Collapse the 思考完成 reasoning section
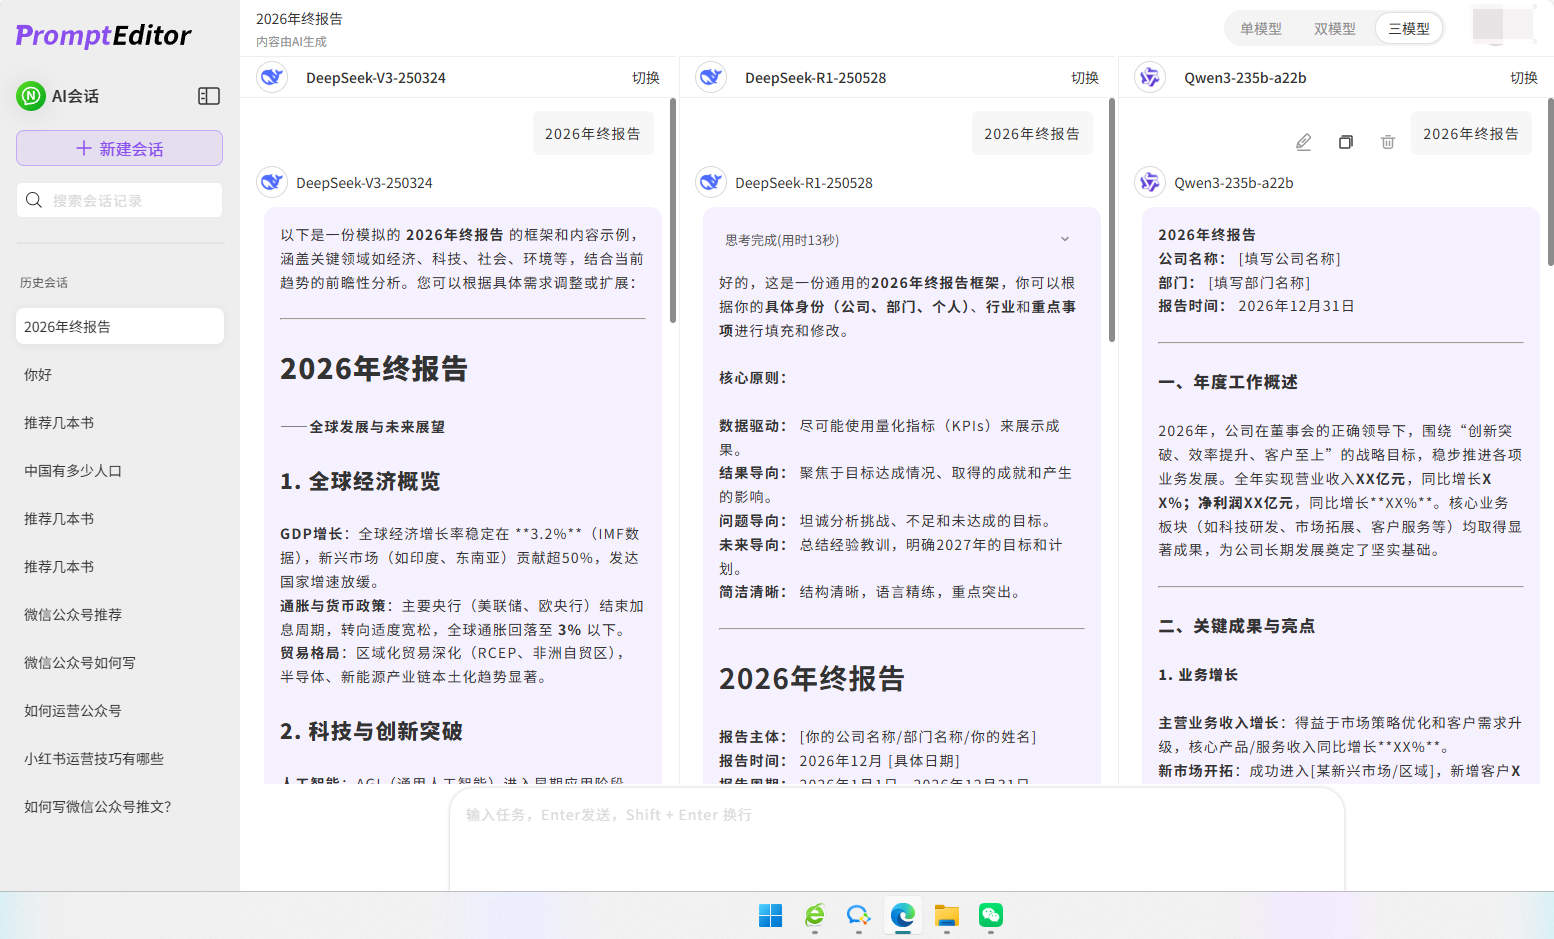 (x=1065, y=238)
